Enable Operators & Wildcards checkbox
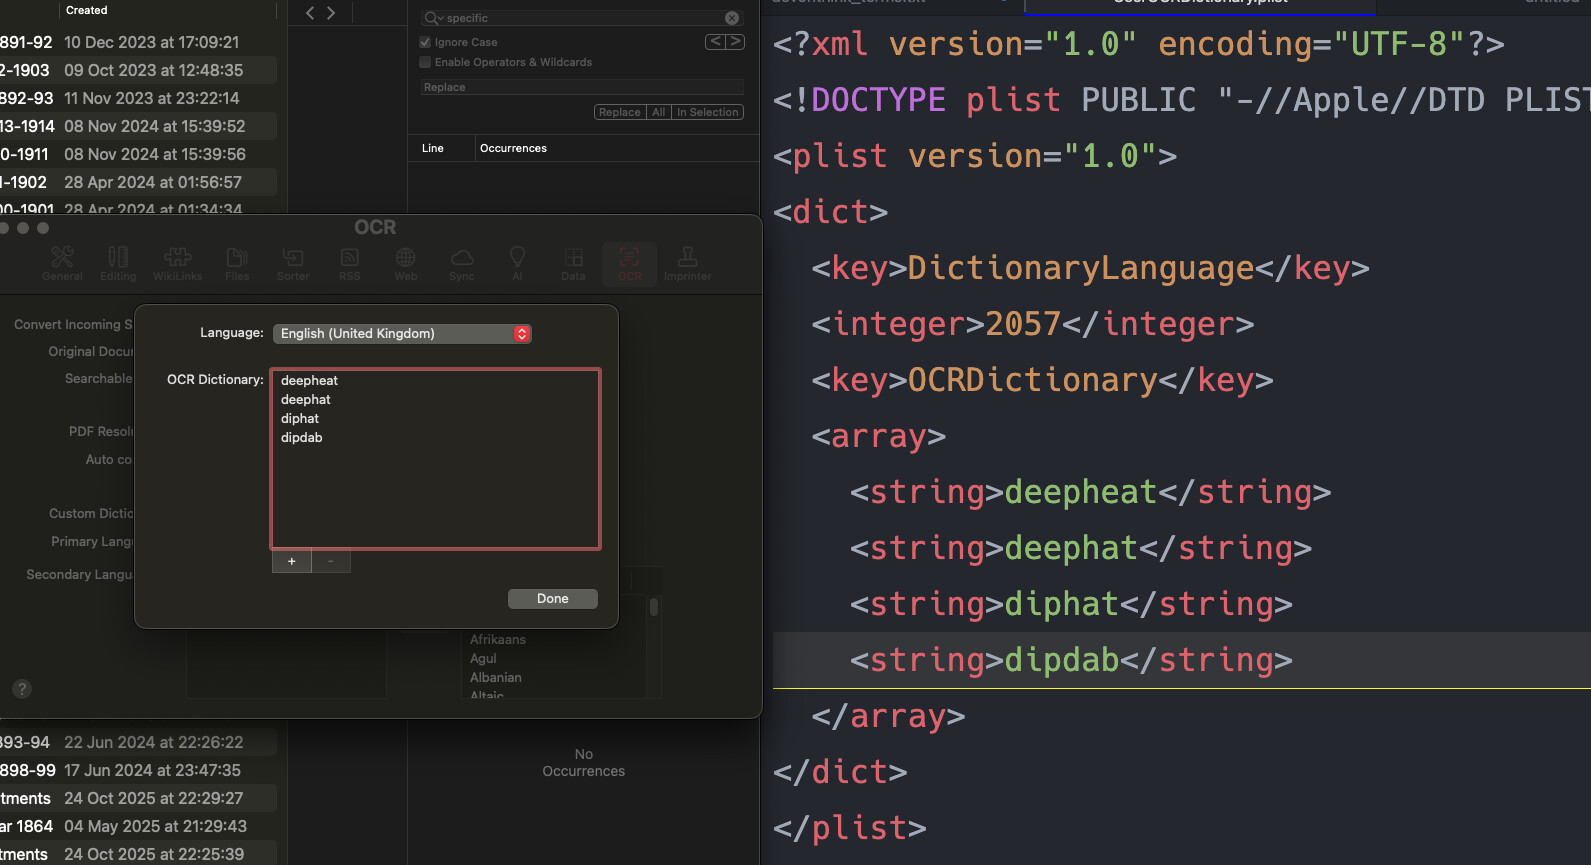This screenshot has height=865, width=1591. pyautogui.click(x=425, y=62)
